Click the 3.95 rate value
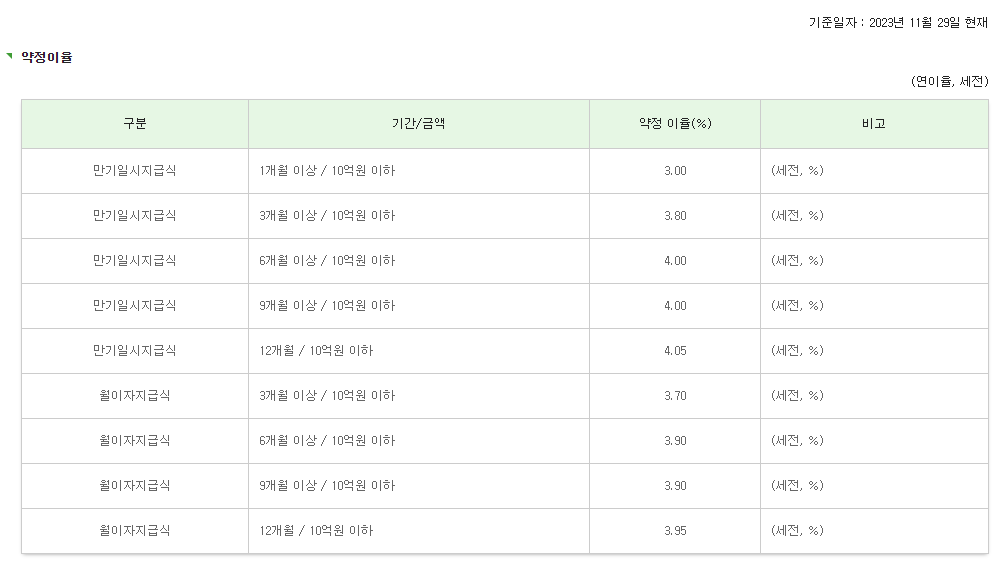This screenshot has height=564, width=993. [675, 531]
